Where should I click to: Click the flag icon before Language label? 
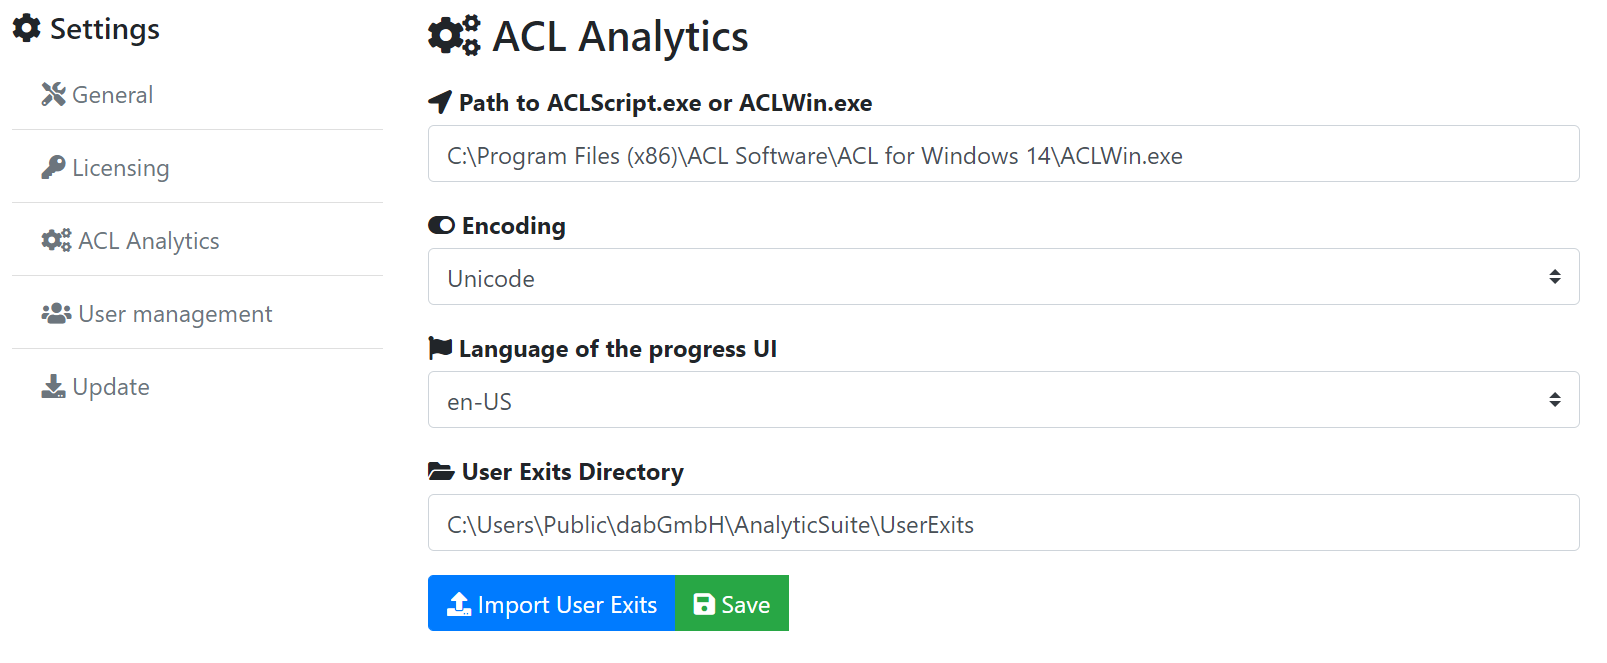tap(439, 347)
